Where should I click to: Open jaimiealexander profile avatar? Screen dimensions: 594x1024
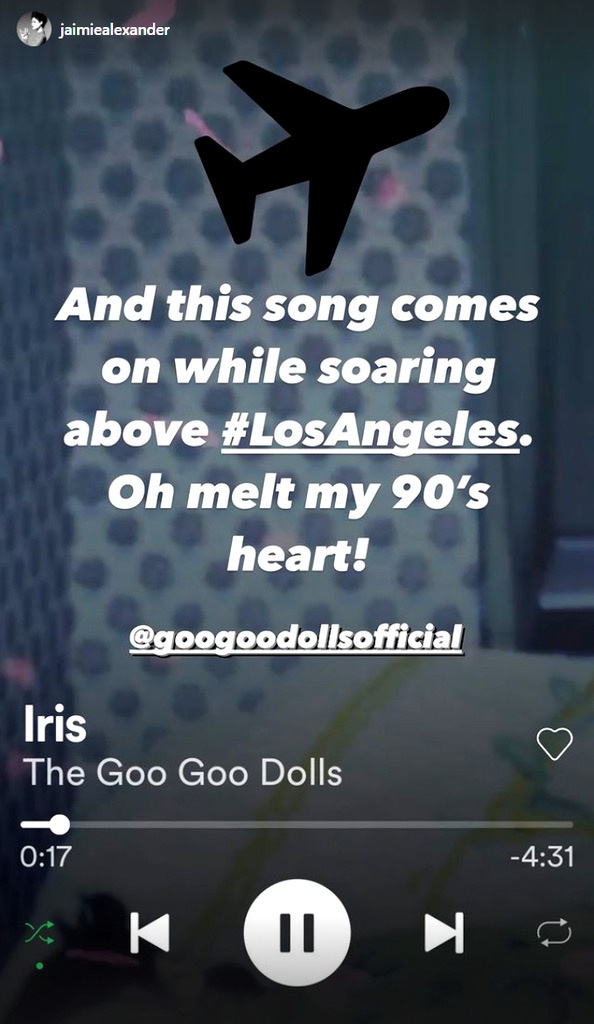click(x=34, y=29)
